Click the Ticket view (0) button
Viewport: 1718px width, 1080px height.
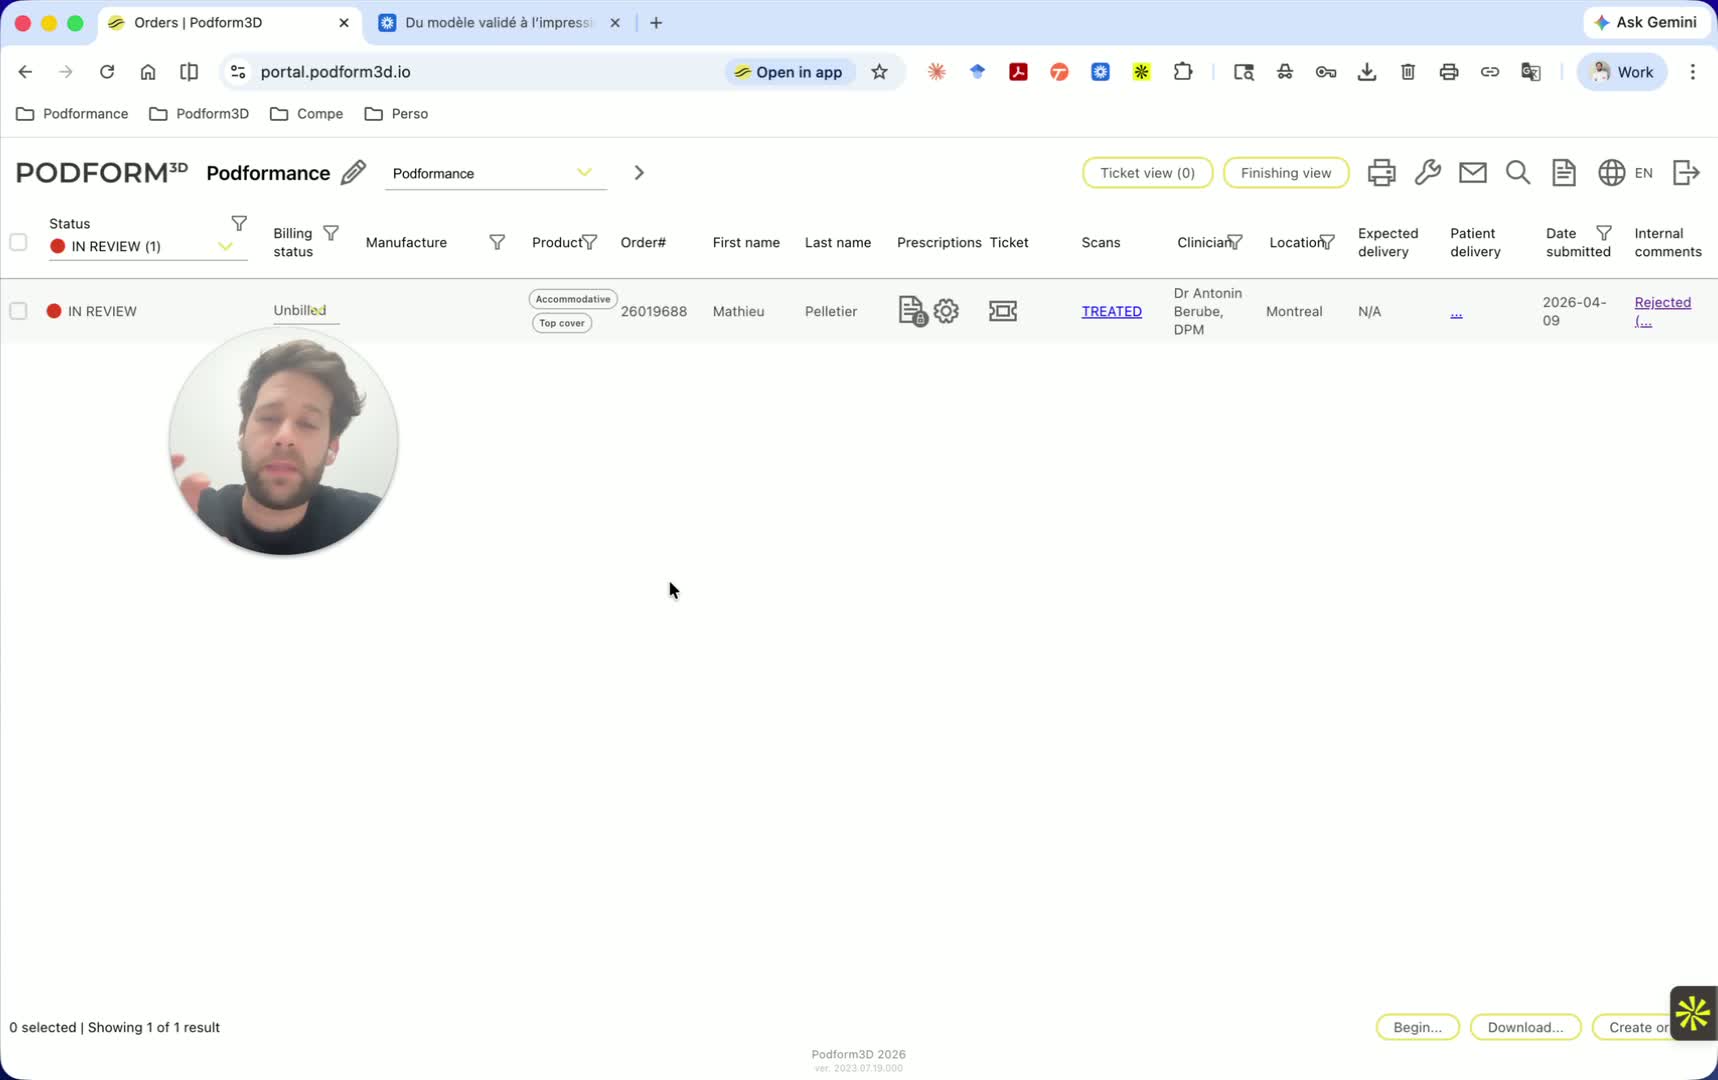1147,173
